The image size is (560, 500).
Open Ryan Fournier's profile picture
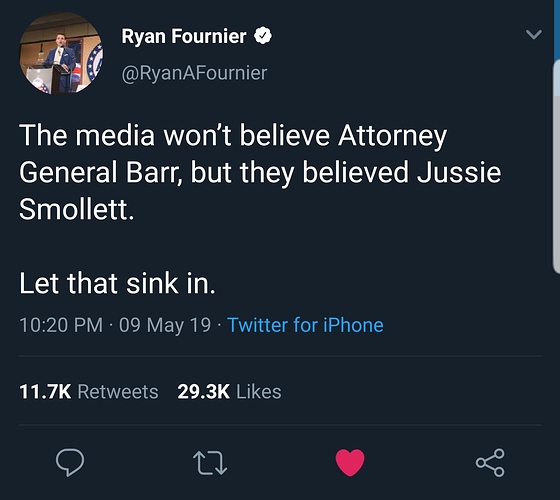pyautogui.click(x=61, y=53)
